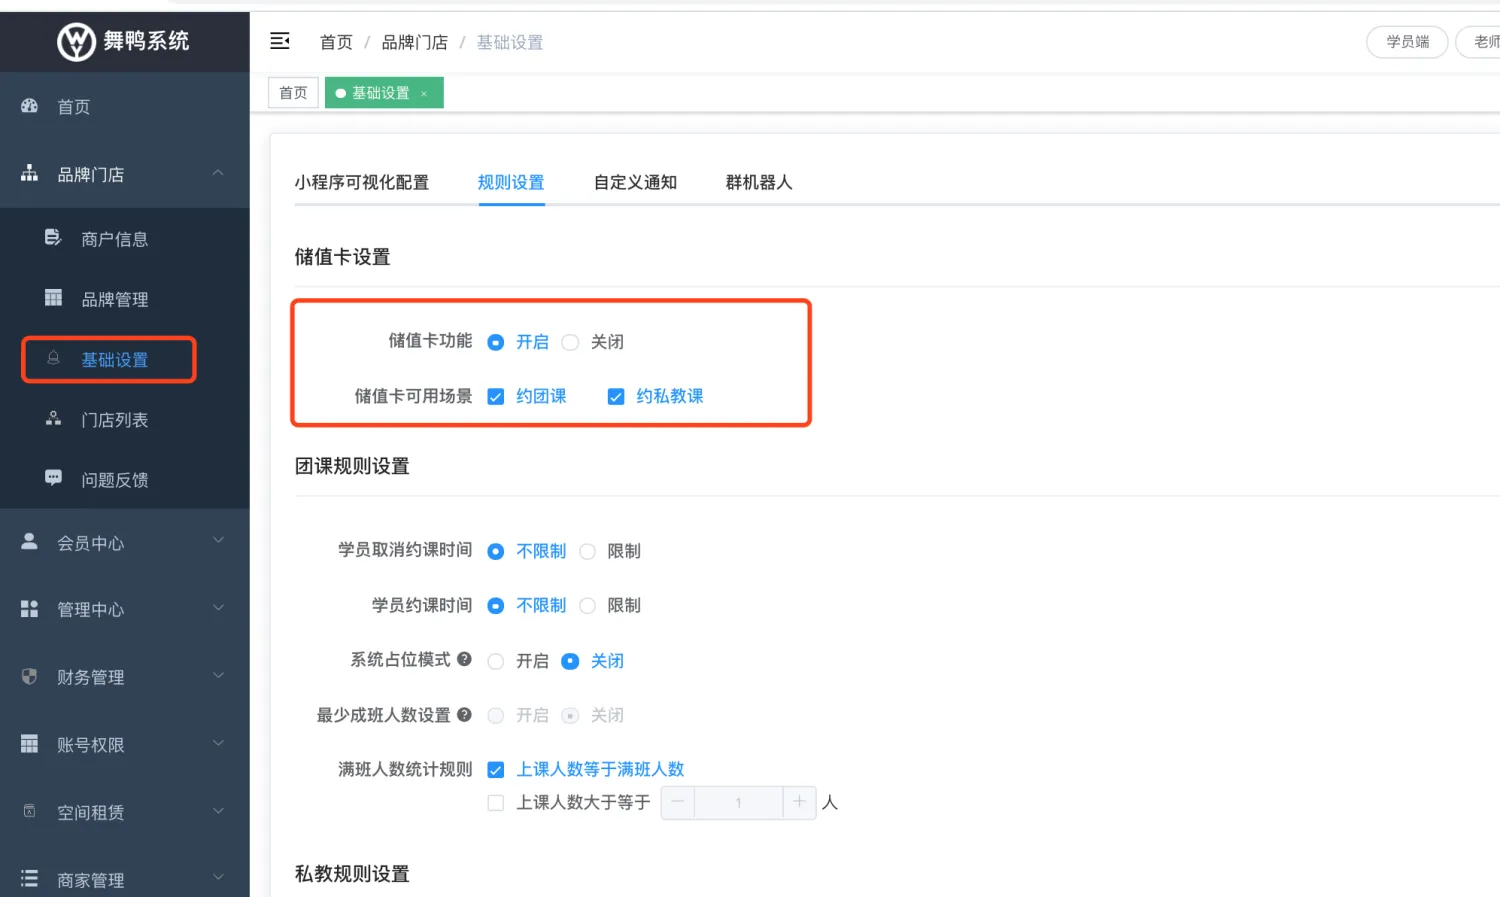The image size is (1500, 897).
Task: Click help icon beside 最少成班人数设置
Action: (464, 714)
